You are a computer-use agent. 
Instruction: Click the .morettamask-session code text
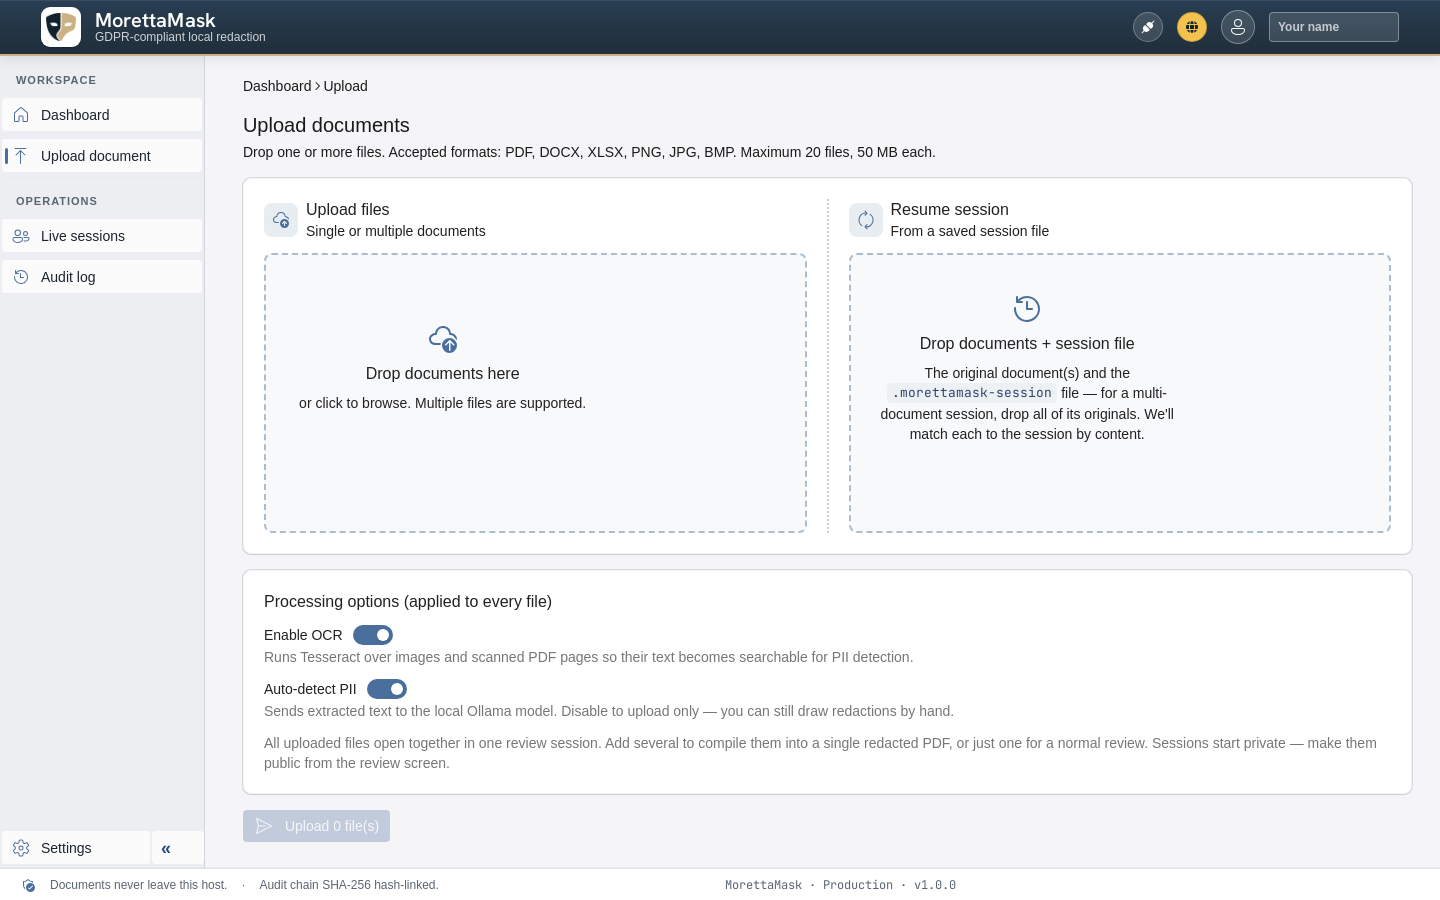coord(971,393)
